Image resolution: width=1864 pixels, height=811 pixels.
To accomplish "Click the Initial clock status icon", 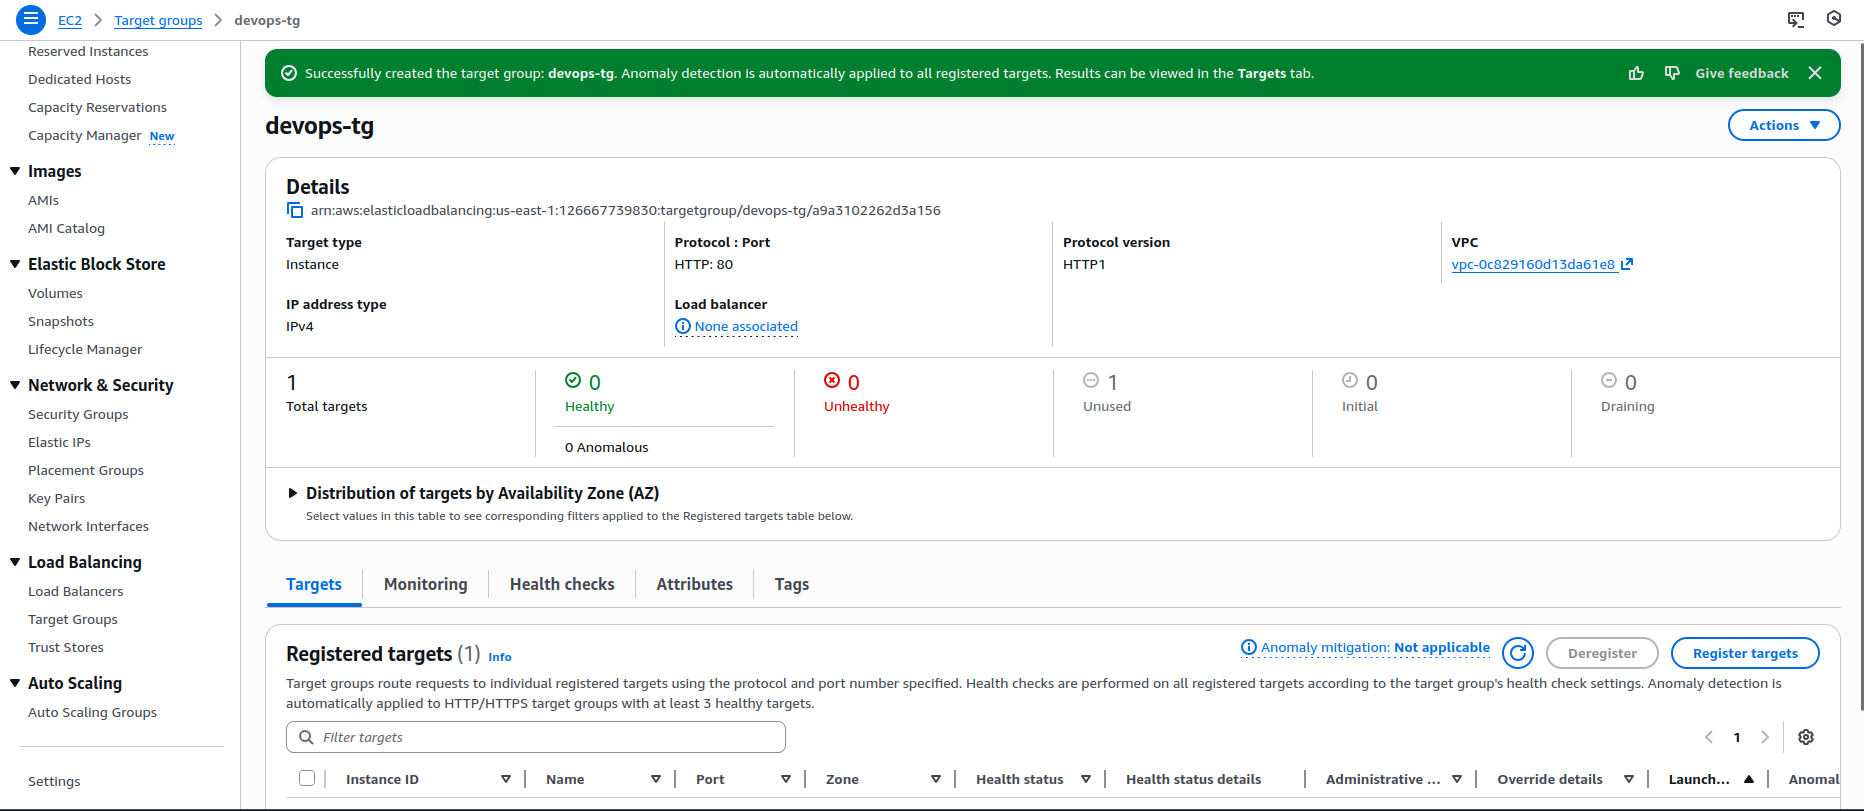I will [x=1350, y=380].
